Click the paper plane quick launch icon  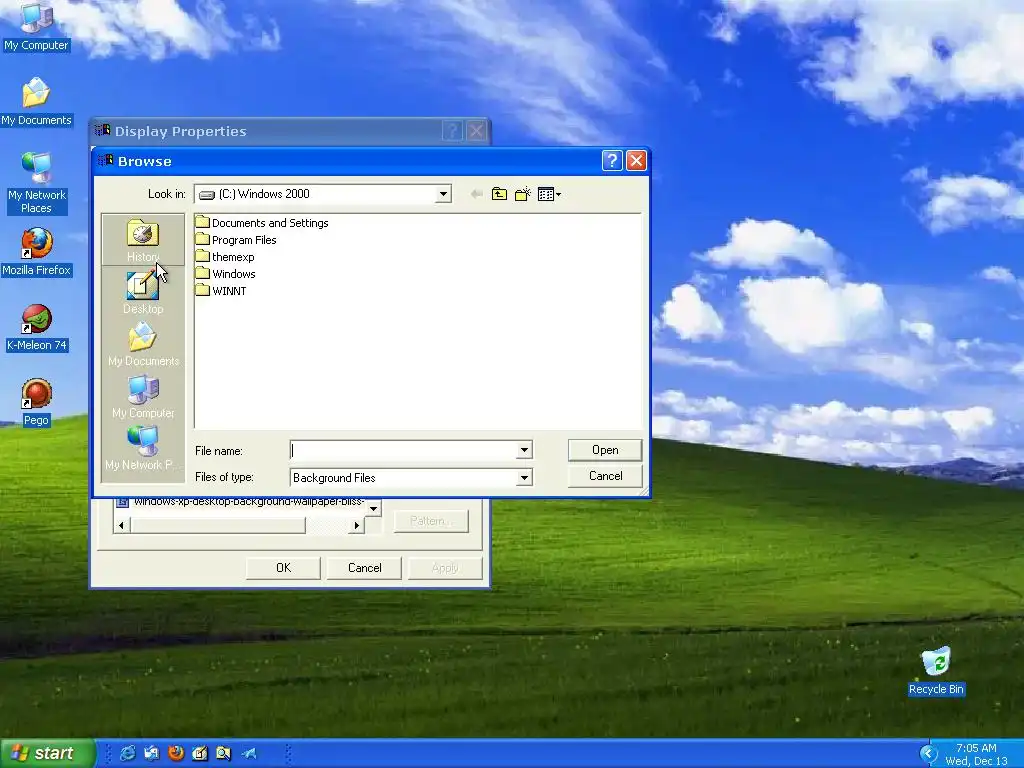click(x=248, y=753)
